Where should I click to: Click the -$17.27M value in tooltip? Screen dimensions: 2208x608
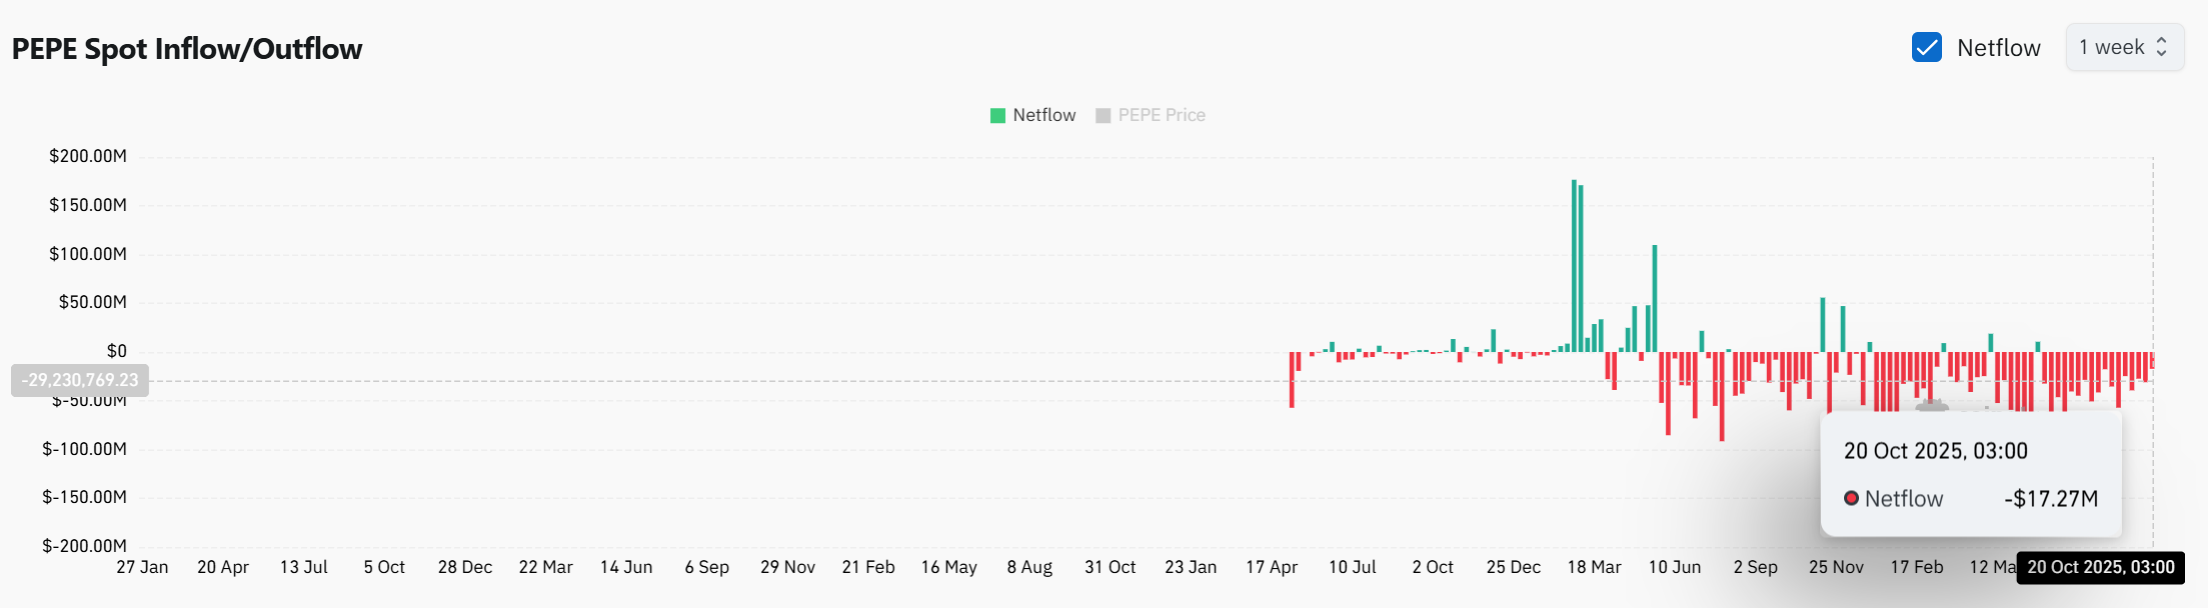2050,498
